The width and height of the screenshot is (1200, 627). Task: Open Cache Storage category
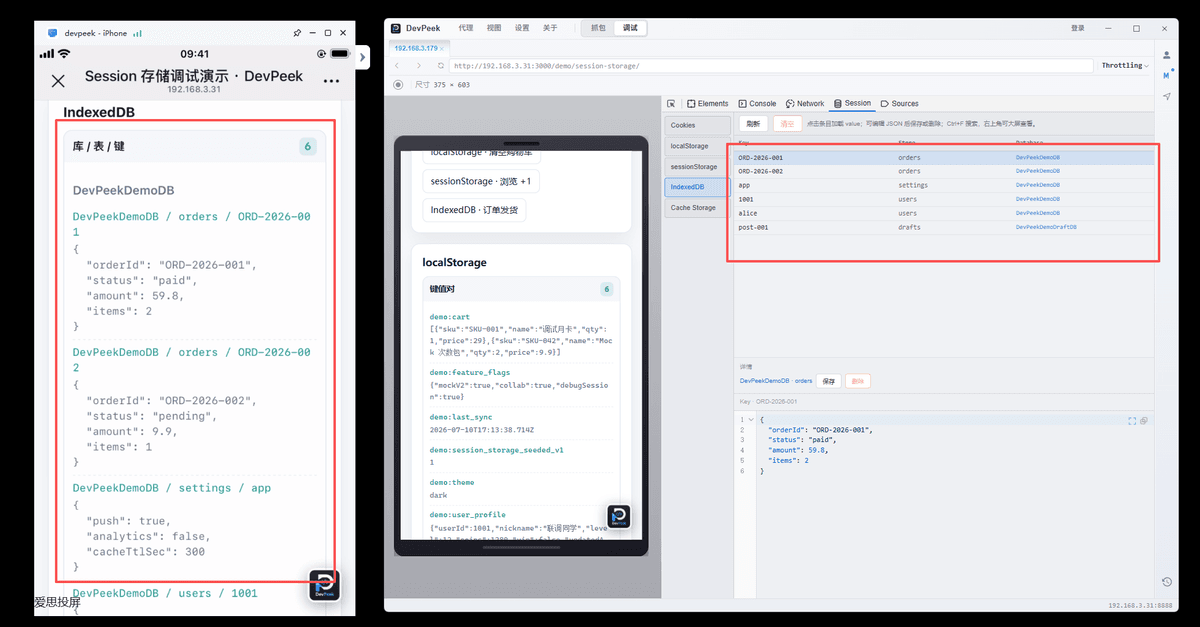point(698,208)
